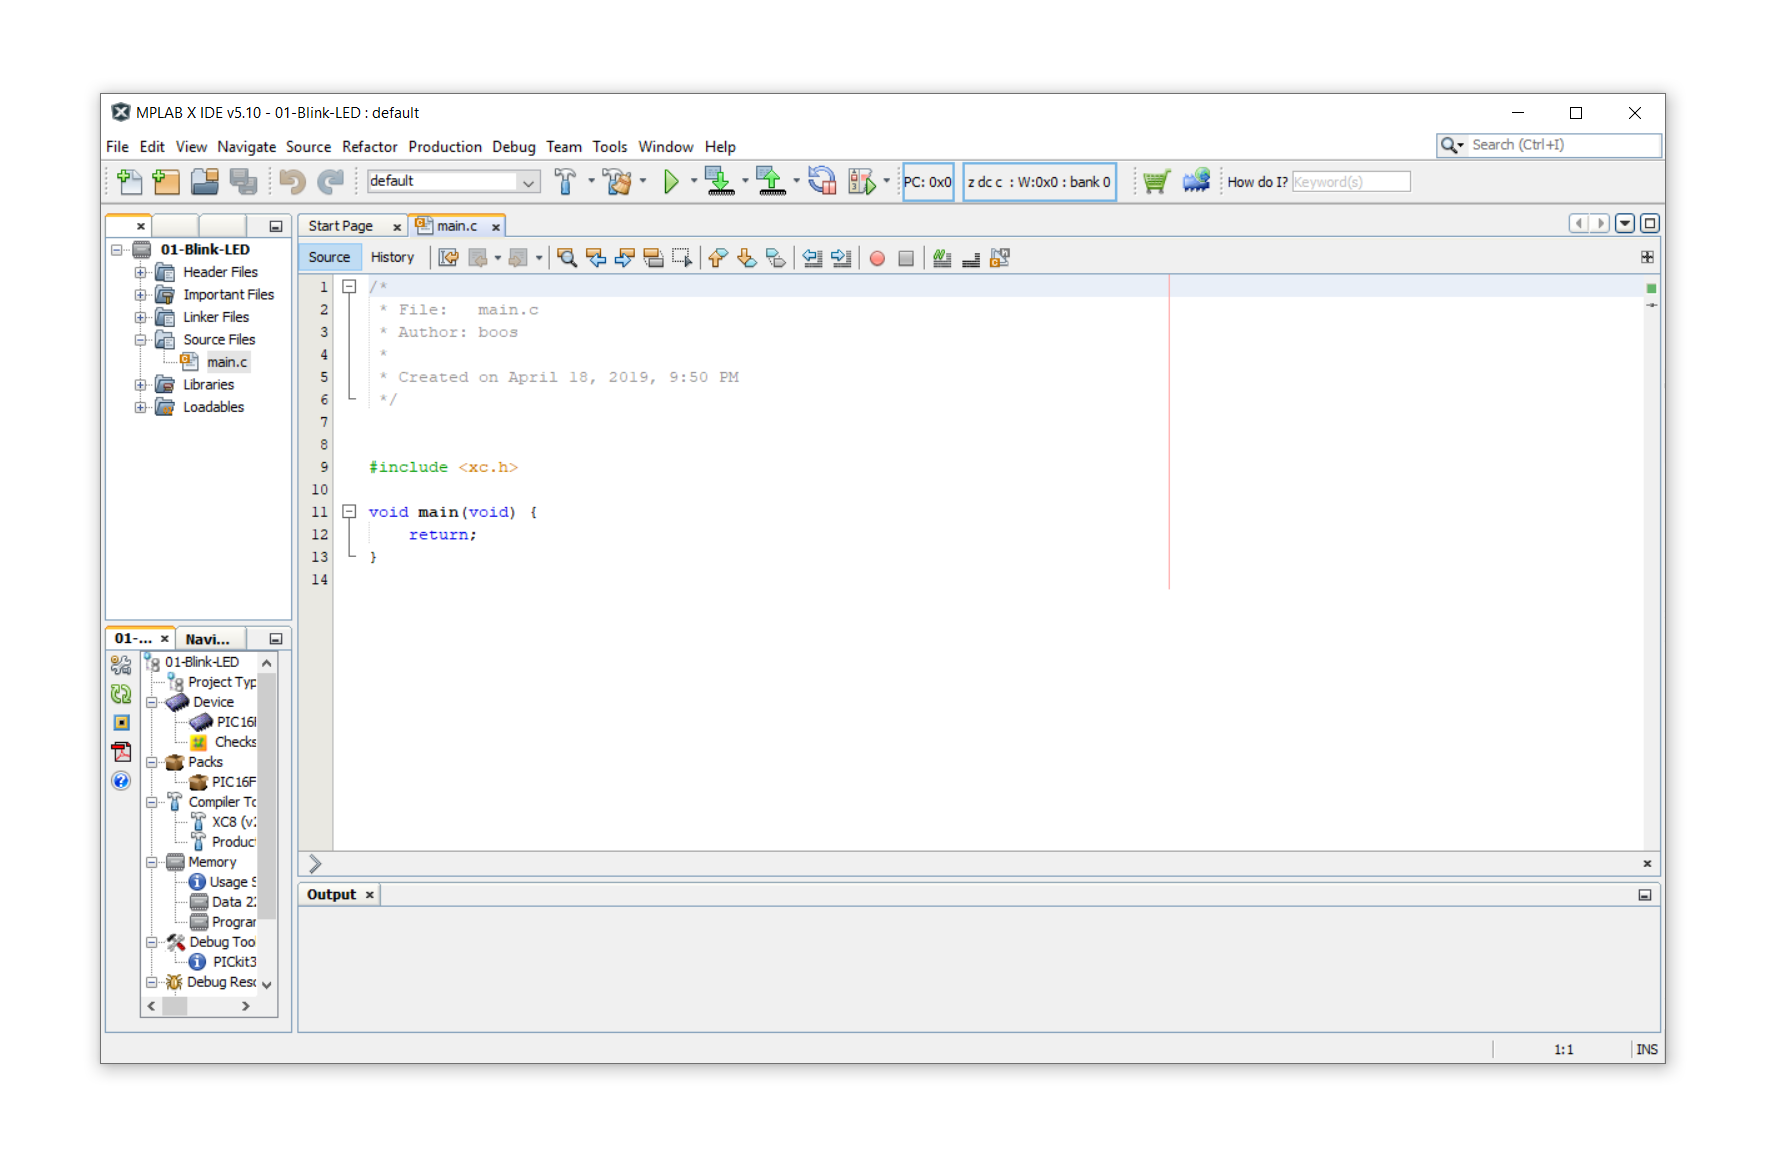The width and height of the screenshot is (1770, 1163).
Task: Run the project with green play icon
Action: (671, 181)
